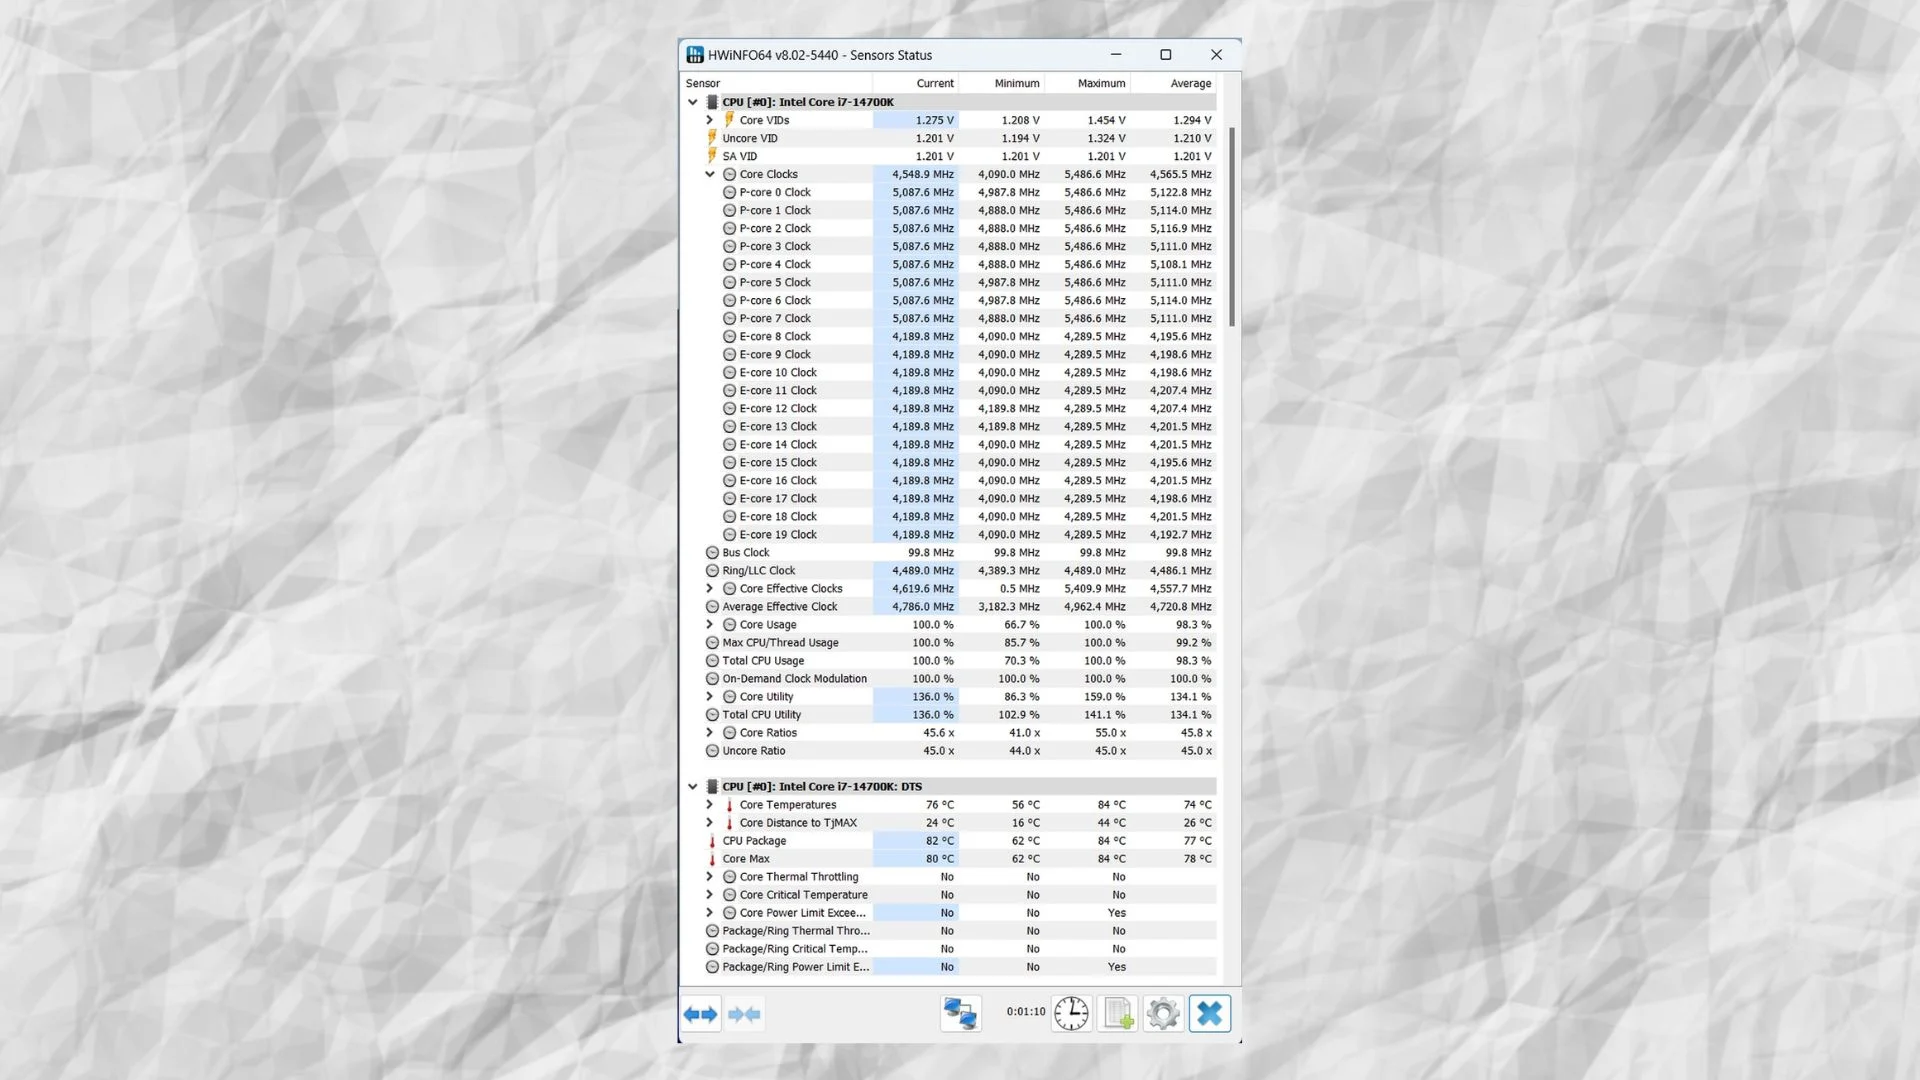Click the P-core 0 Clock circle icon
The height and width of the screenshot is (1080, 1920).
tap(729, 193)
